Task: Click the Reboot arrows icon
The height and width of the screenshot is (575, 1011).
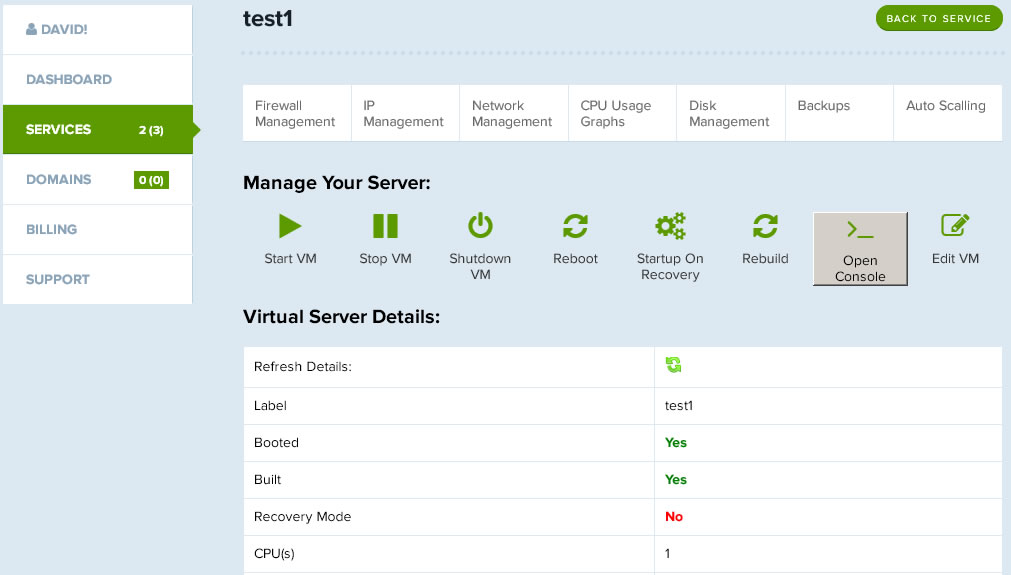Action: [x=575, y=226]
